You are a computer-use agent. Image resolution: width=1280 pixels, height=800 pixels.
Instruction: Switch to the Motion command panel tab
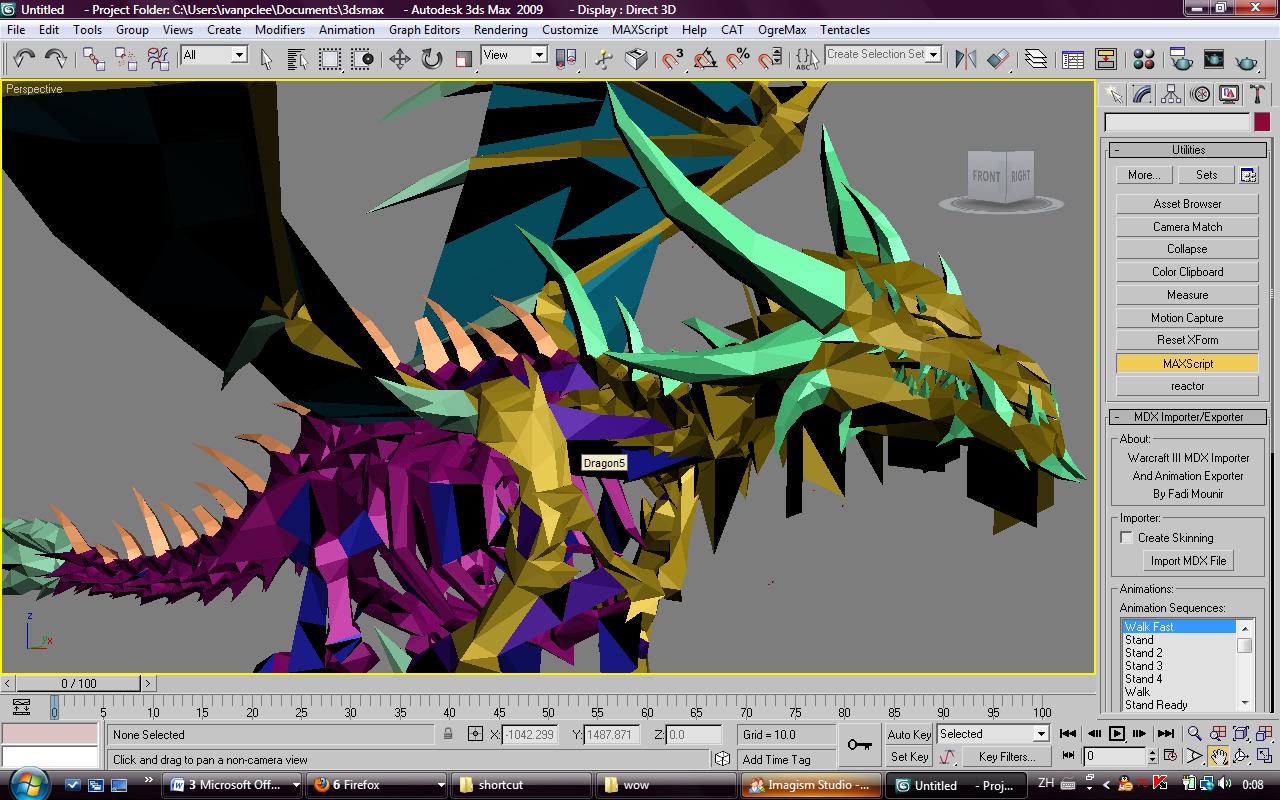tap(1200, 94)
